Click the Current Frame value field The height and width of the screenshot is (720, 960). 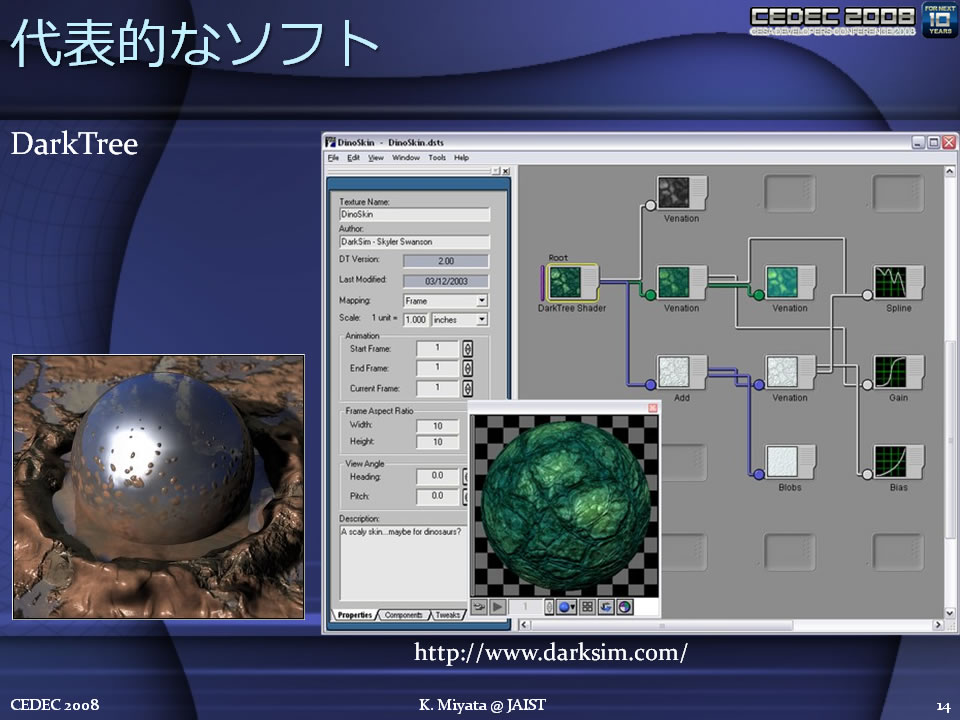click(437, 388)
